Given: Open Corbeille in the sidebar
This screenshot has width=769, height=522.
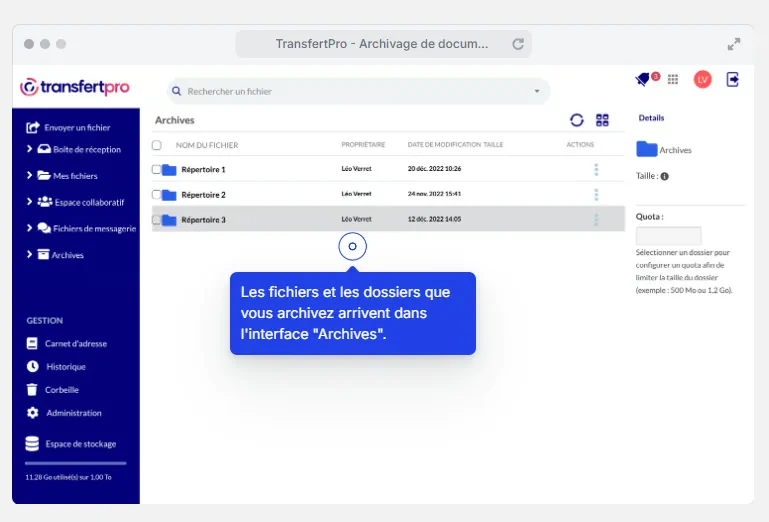Looking at the screenshot, I should point(61,390).
